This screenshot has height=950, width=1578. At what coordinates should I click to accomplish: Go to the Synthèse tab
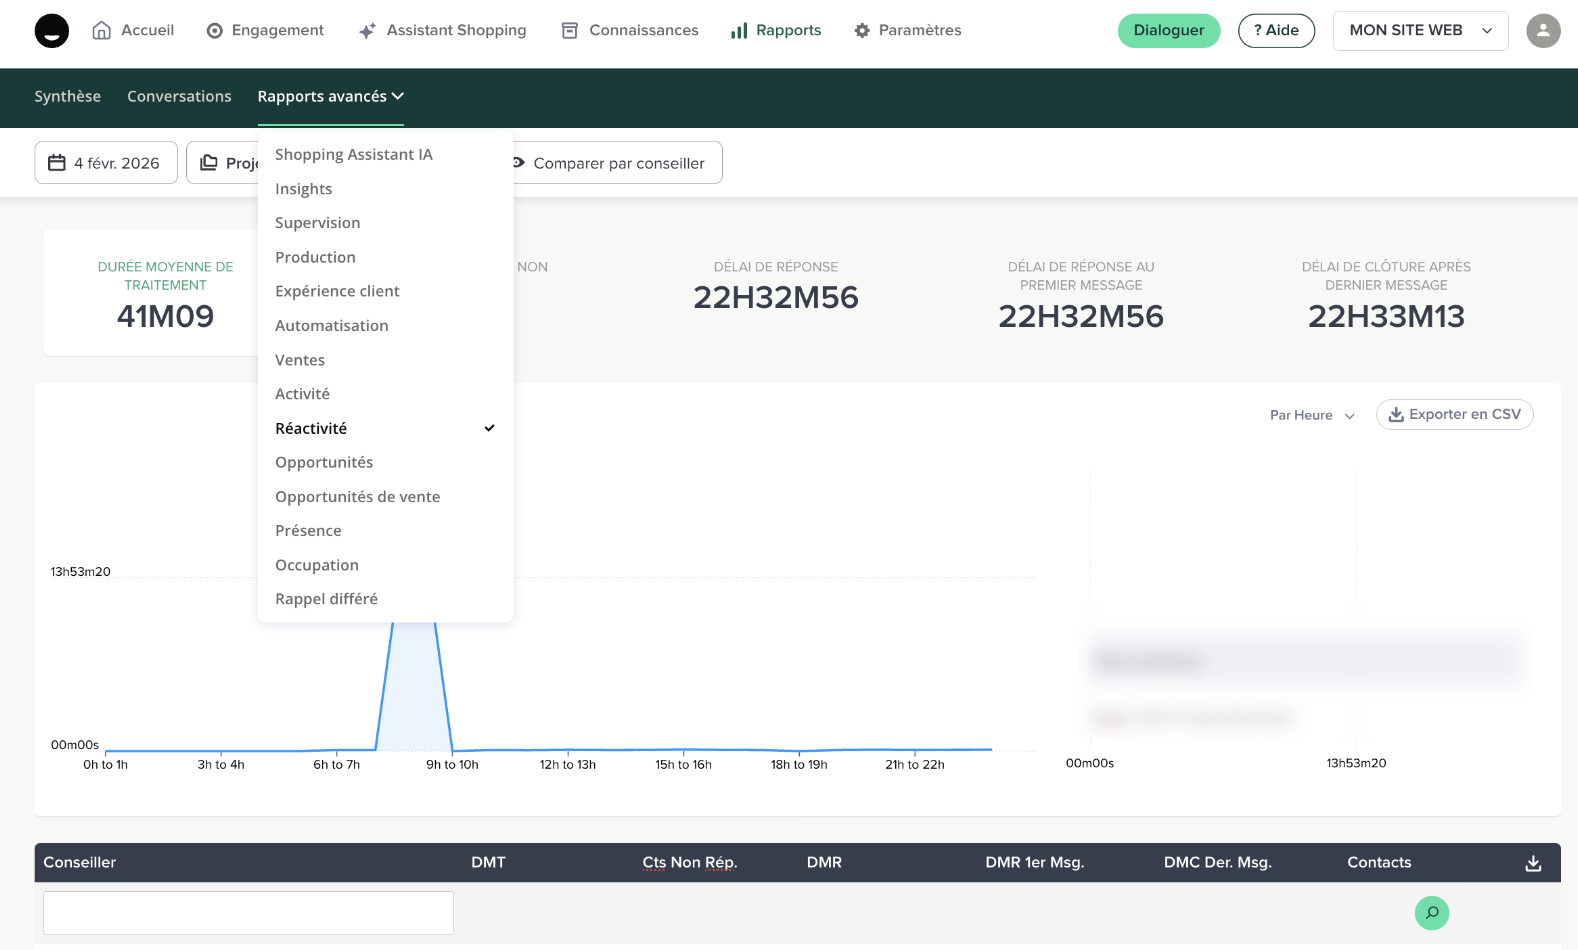click(67, 97)
